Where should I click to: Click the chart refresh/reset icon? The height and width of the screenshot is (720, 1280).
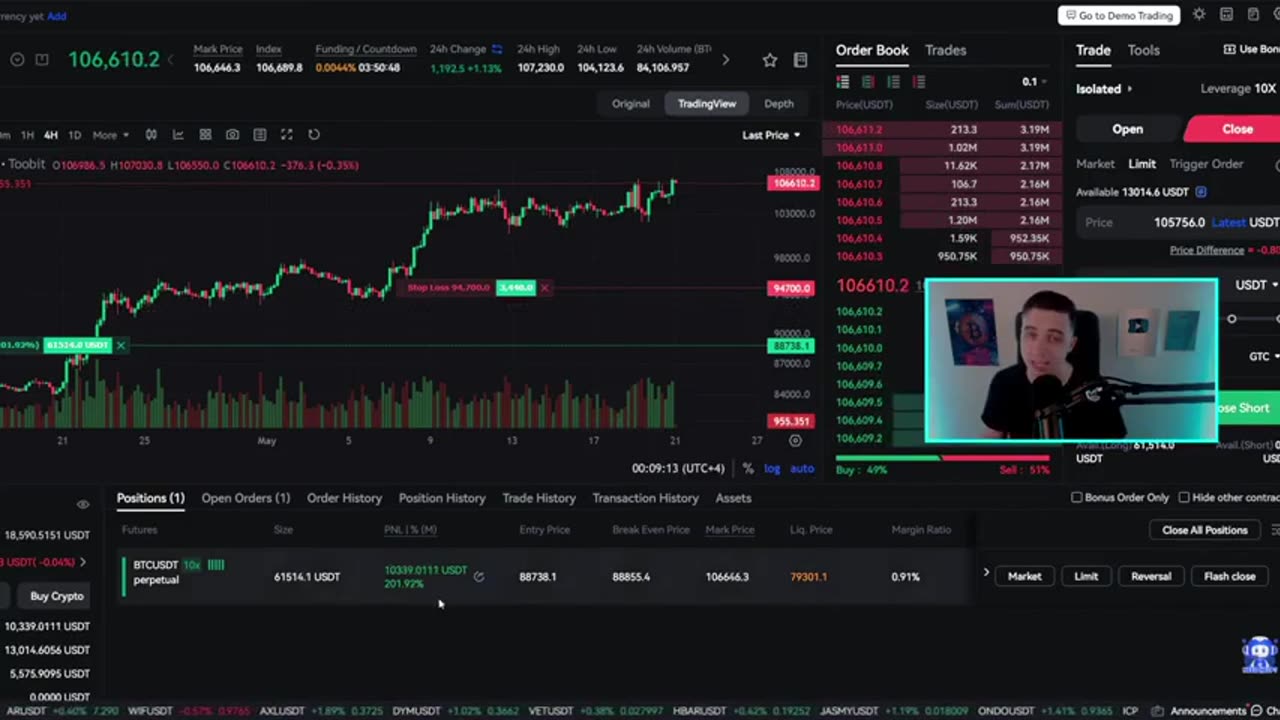coord(313,135)
